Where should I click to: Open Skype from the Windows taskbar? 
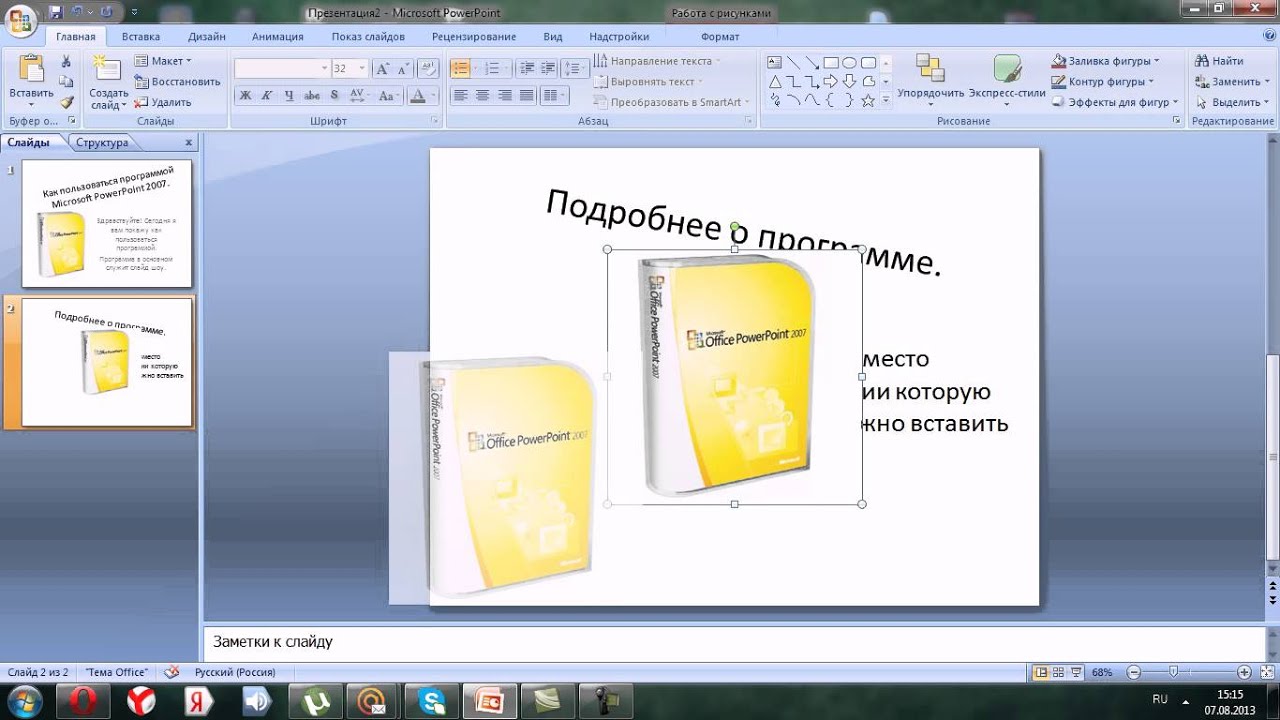click(433, 701)
